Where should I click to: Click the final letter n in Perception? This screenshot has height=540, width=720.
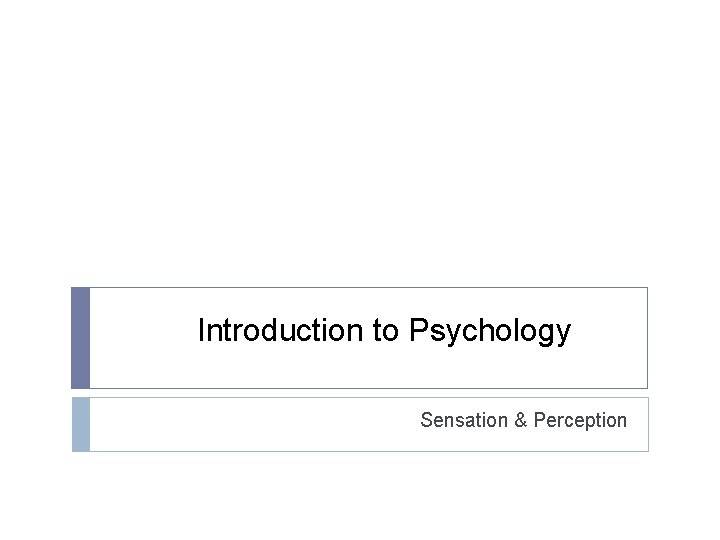[x=622, y=422]
